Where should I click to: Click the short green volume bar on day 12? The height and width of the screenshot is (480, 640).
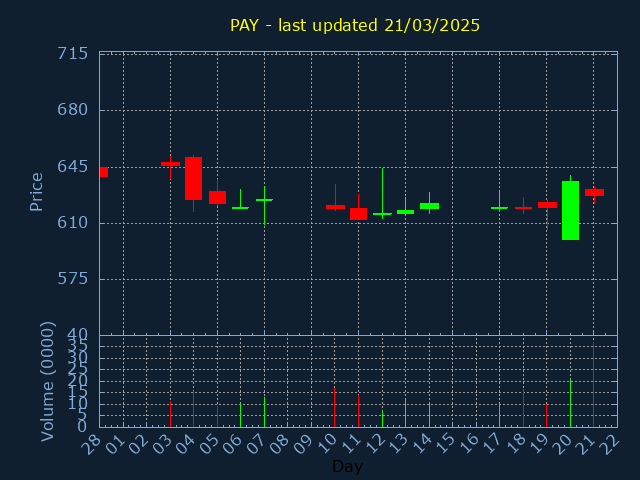coord(382,418)
